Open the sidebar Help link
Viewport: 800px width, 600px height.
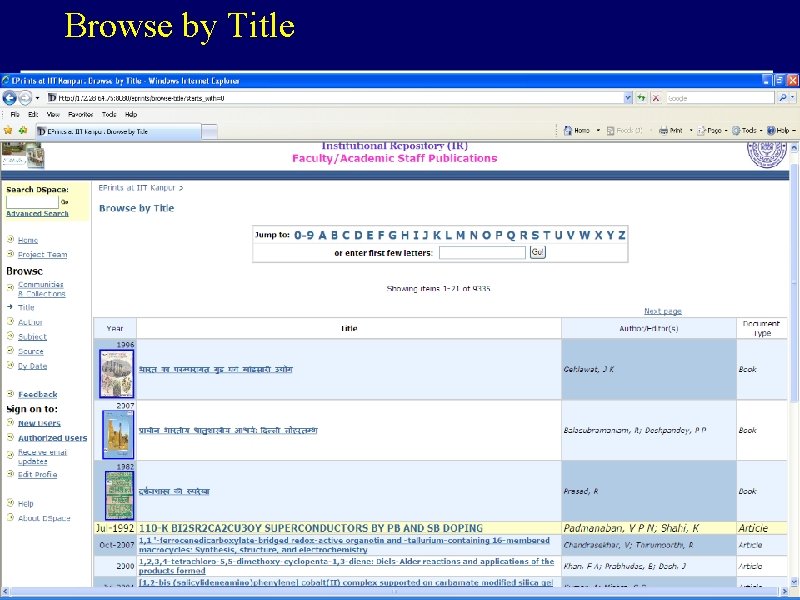(26, 504)
